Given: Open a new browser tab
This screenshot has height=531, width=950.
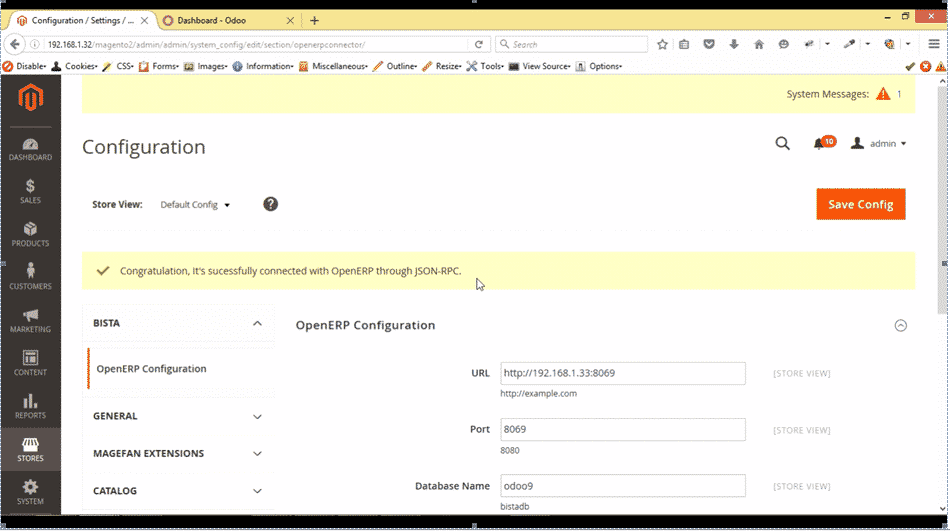Looking at the screenshot, I should tap(314, 21).
